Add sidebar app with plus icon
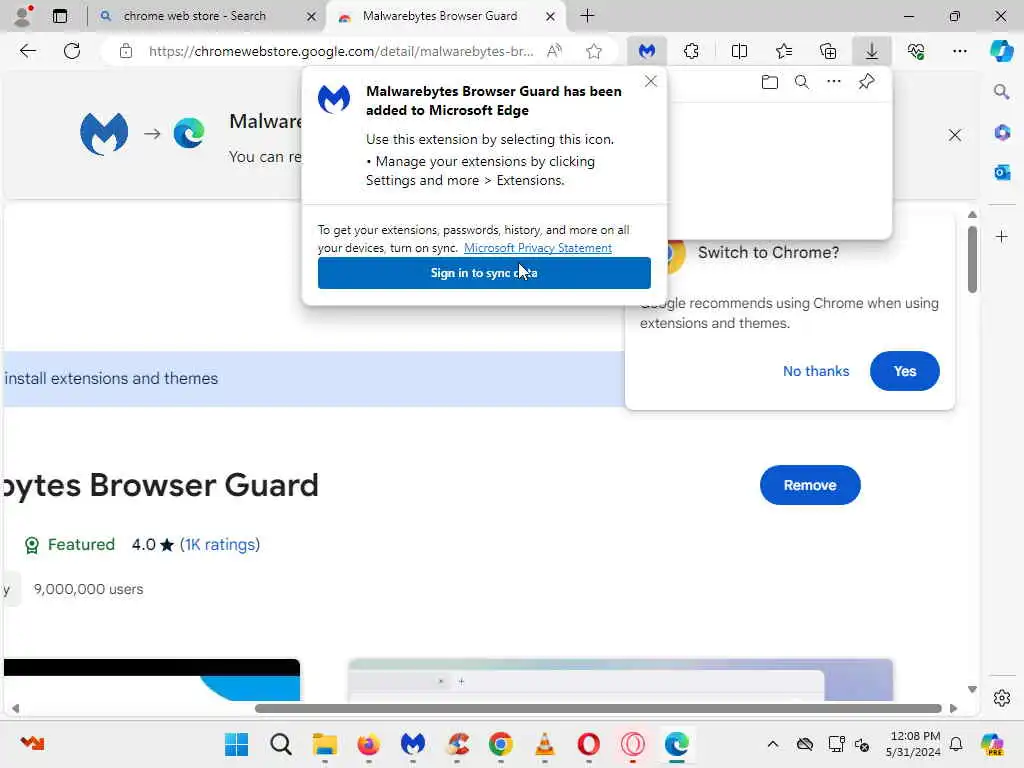Viewport: 1024px width, 768px height. point(1002,236)
